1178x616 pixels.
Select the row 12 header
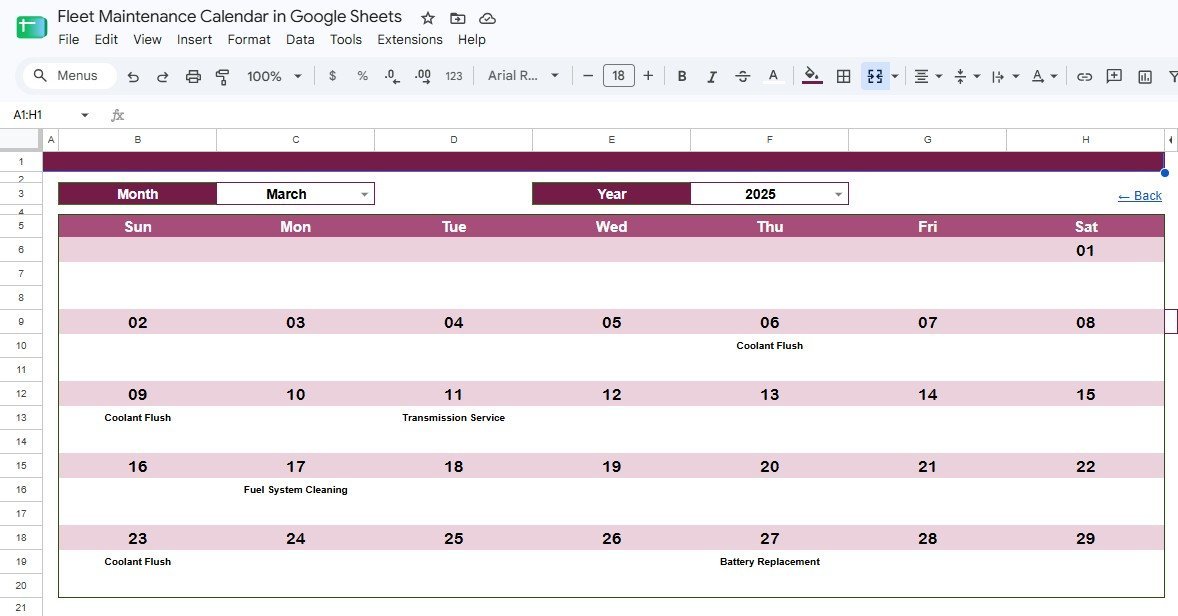pyautogui.click(x=21, y=394)
